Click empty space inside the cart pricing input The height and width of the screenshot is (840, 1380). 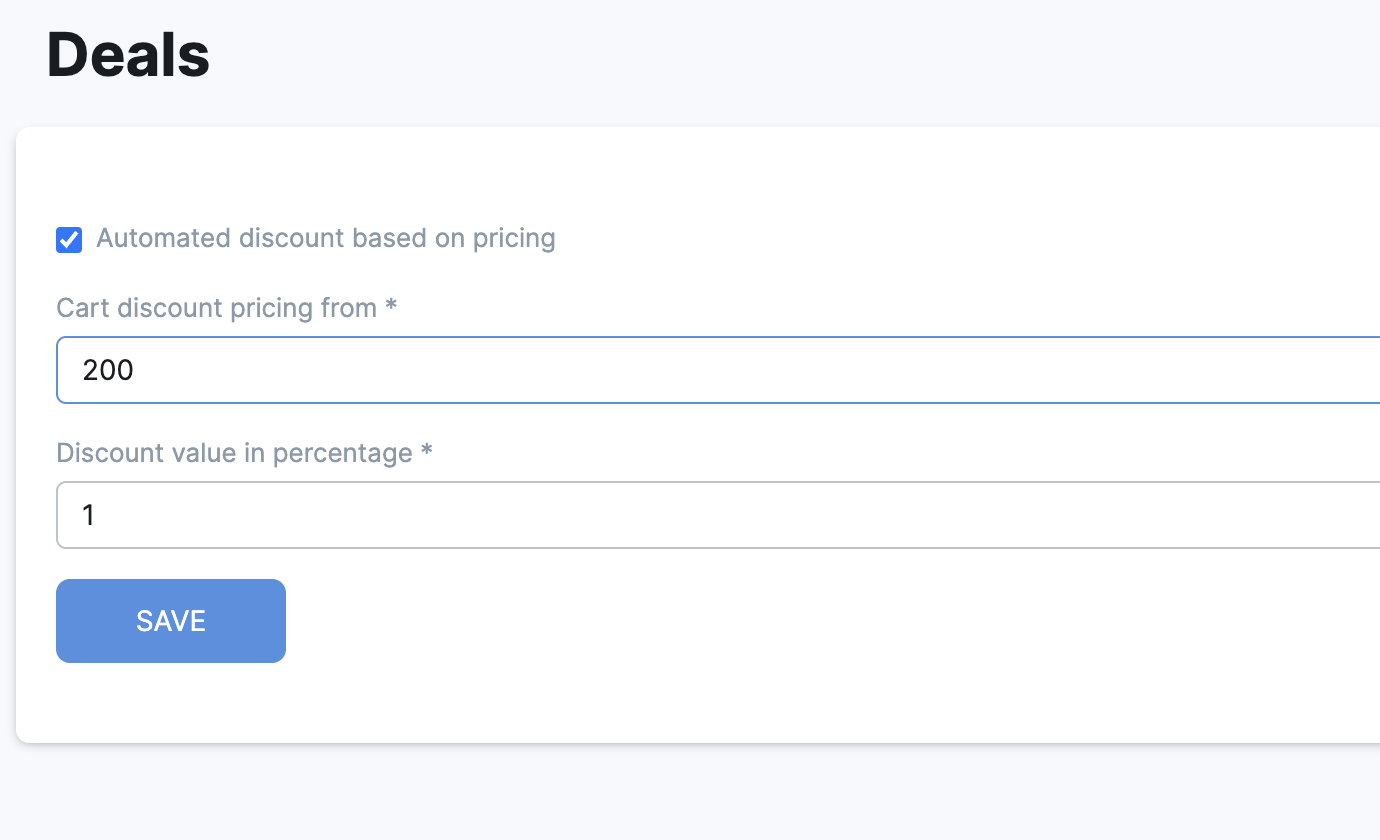click(800, 370)
